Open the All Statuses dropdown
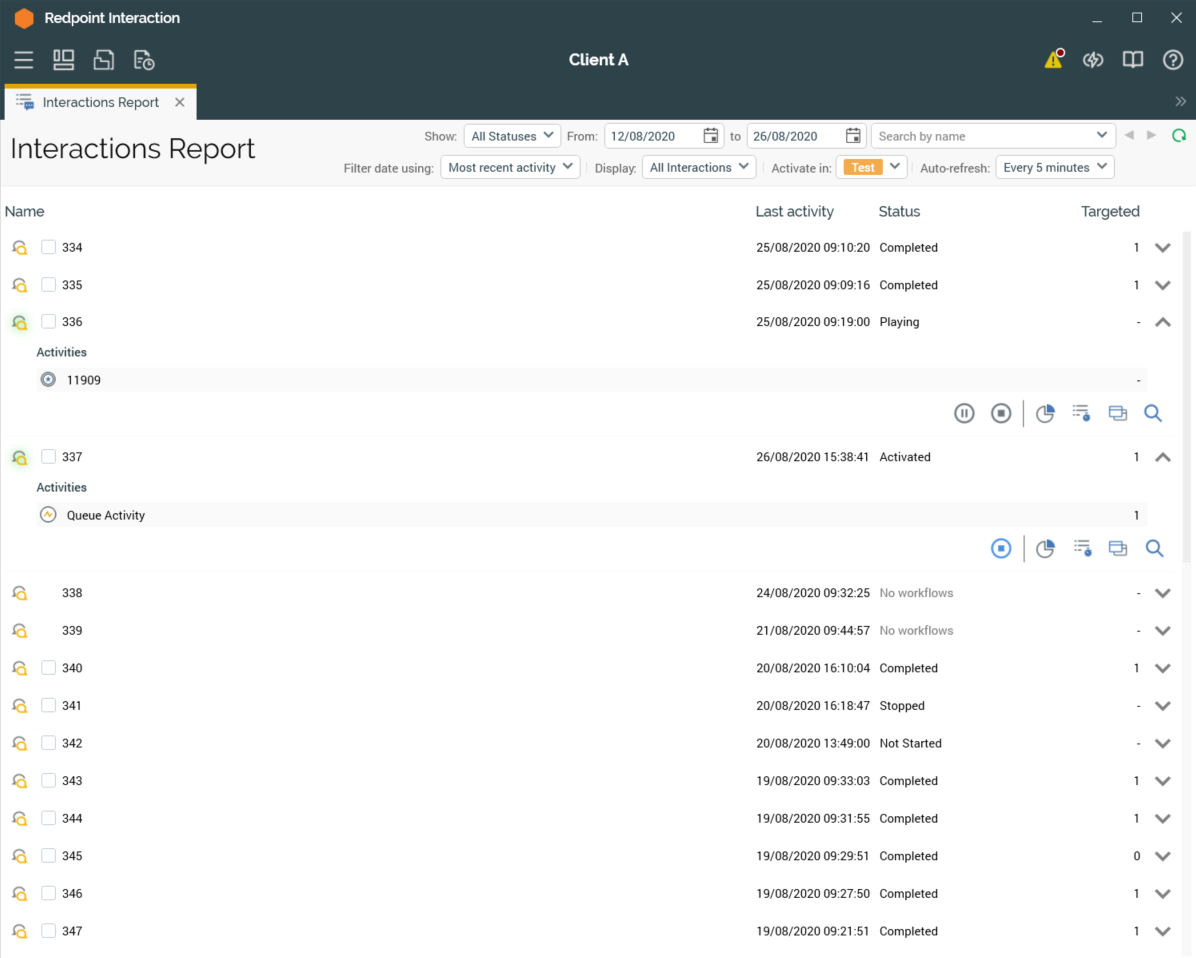The image size is (1196, 958). [x=512, y=136]
